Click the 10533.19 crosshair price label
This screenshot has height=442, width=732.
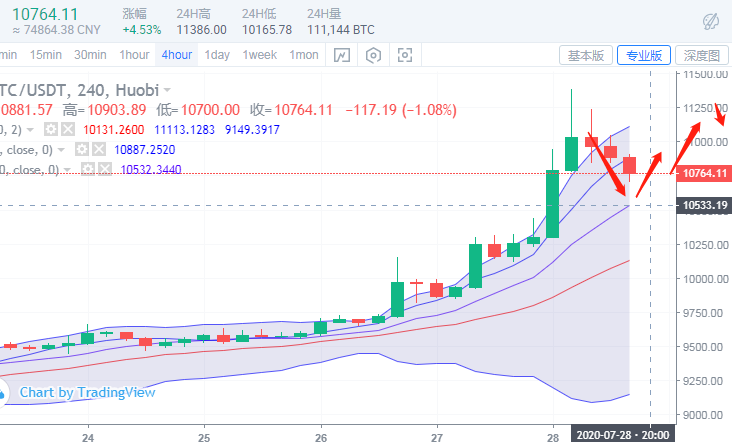pos(704,205)
